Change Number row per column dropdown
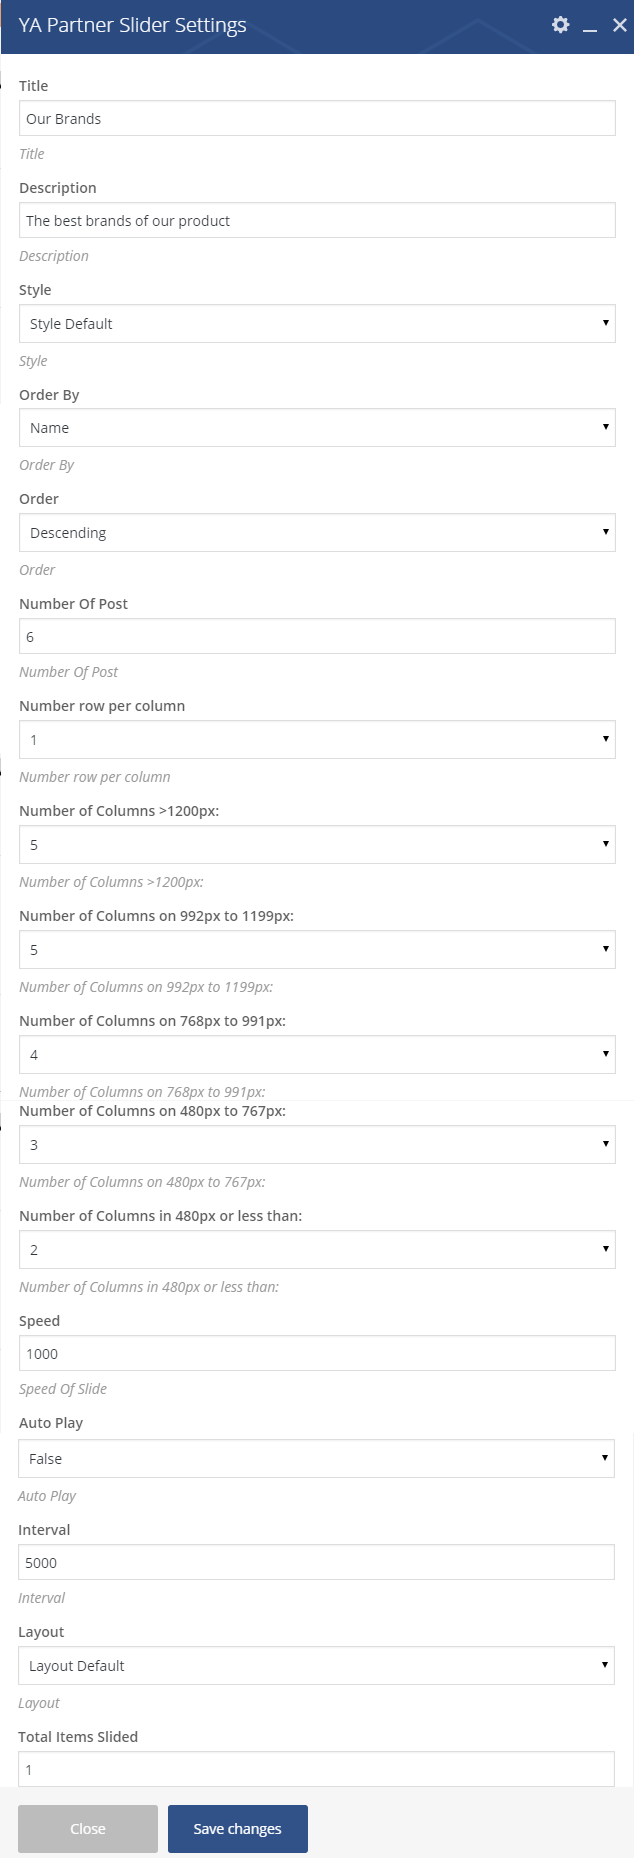634x1858 pixels. pos(317,740)
